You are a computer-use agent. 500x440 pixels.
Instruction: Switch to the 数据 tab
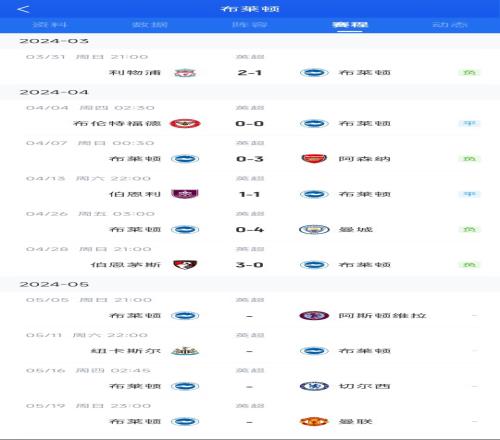tap(150, 25)
